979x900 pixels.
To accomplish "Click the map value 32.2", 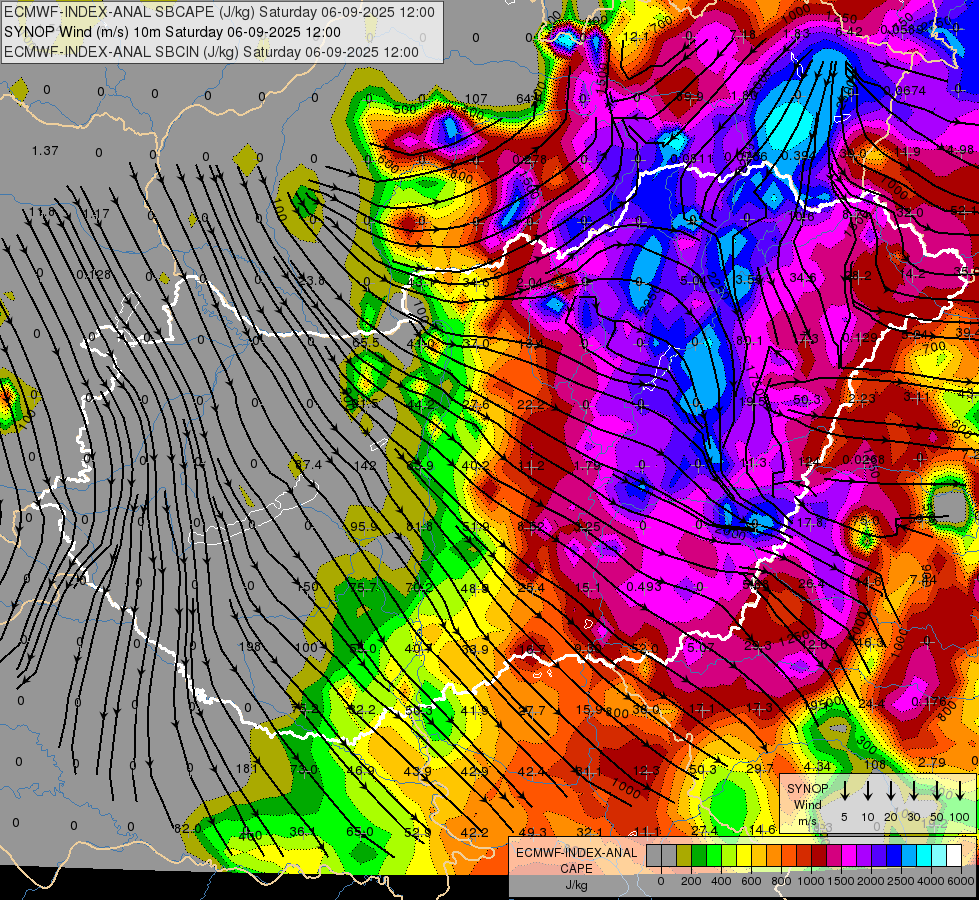I will [x=362, y=710].
